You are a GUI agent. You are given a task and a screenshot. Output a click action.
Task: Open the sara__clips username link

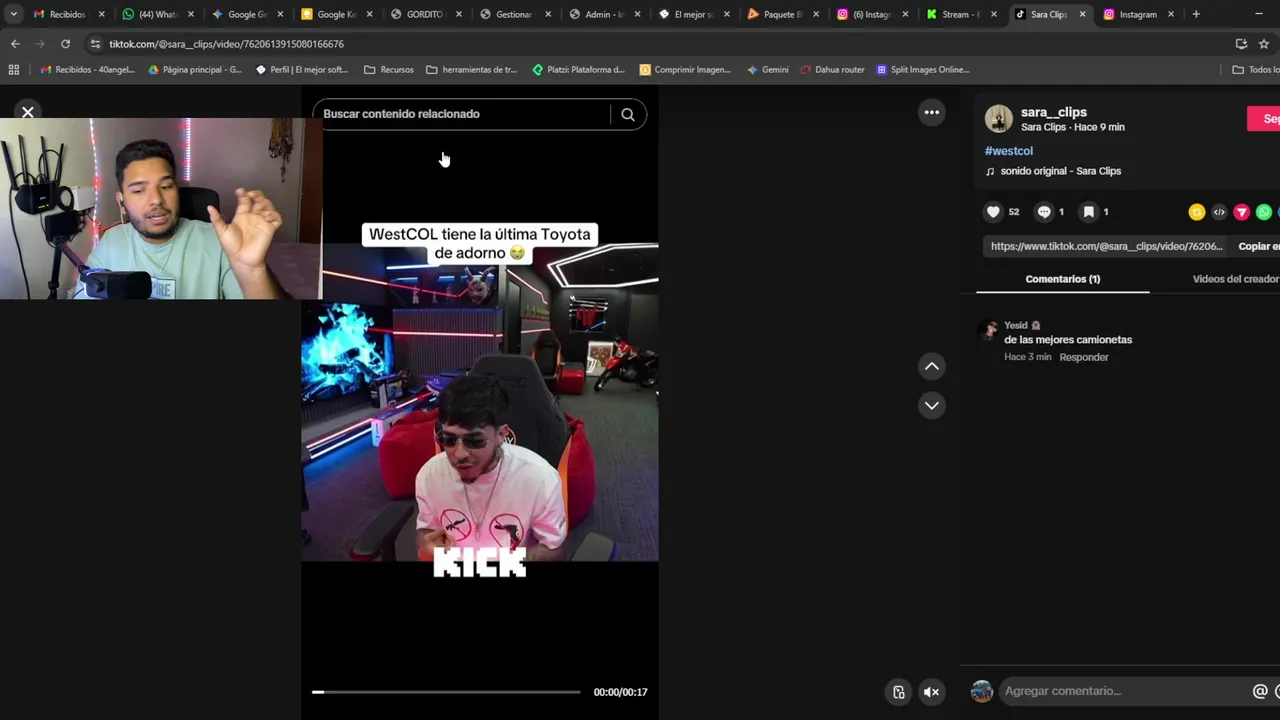pos(1053,112)
